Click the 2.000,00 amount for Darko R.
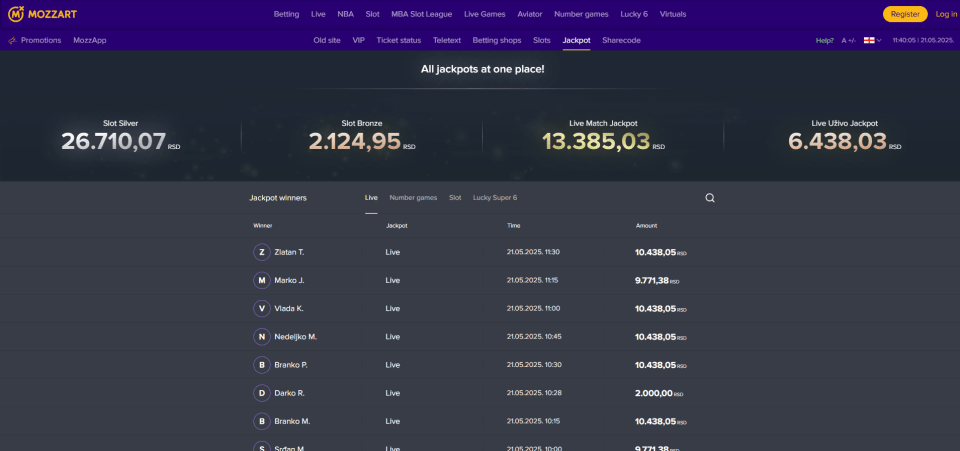Viewport: 960px width, 451px height. point(654,393)
